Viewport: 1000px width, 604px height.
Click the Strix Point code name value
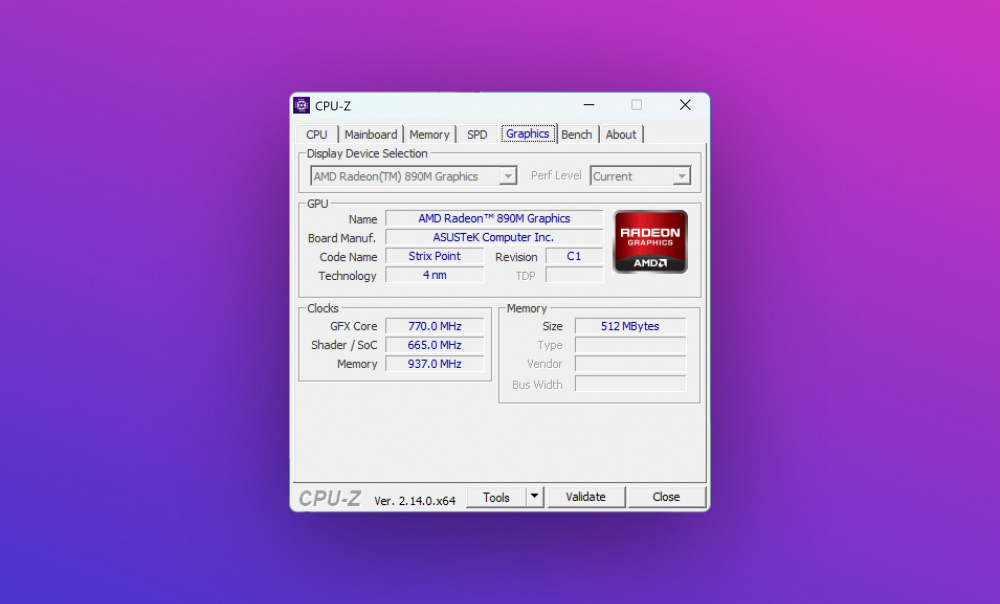(434, 256)
